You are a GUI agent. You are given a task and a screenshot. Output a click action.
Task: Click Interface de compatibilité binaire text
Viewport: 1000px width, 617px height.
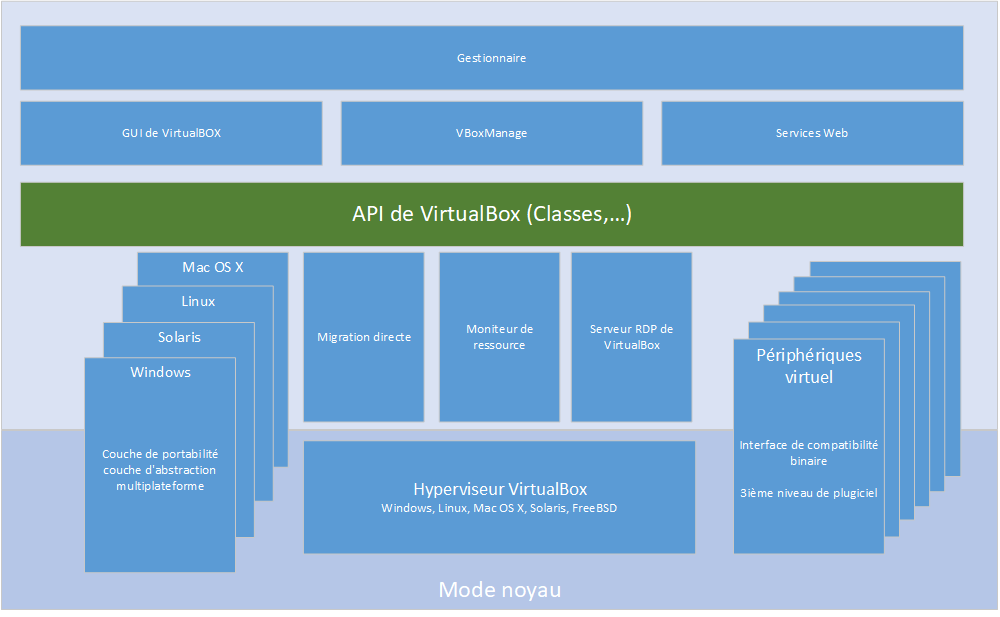(809, 453)
